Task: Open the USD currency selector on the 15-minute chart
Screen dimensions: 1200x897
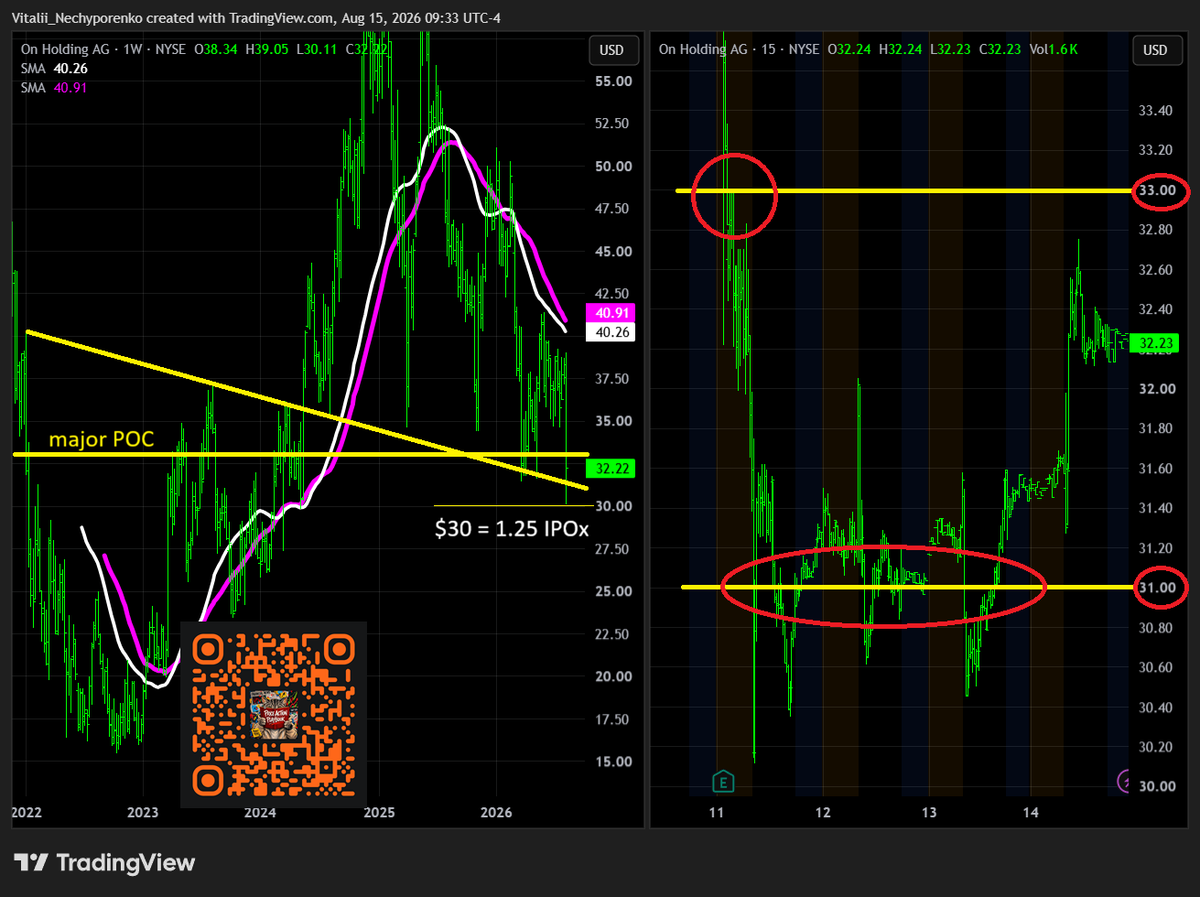Action: (1155, 50)
